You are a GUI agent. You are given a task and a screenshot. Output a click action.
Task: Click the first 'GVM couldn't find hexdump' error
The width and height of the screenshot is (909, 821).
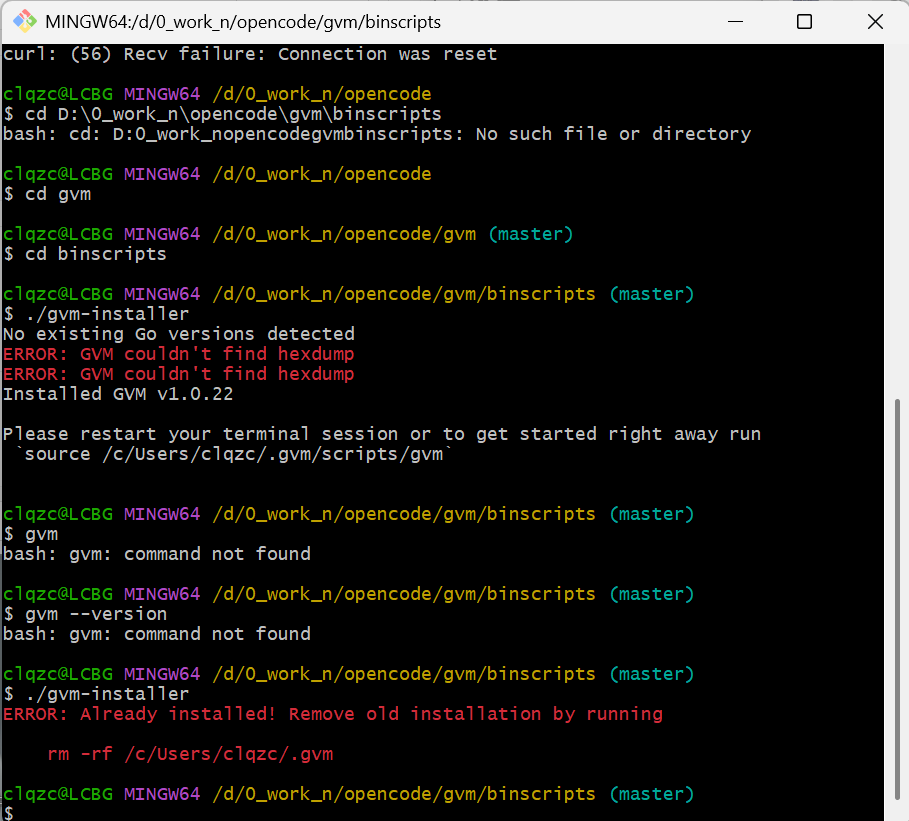click(179, 354)
